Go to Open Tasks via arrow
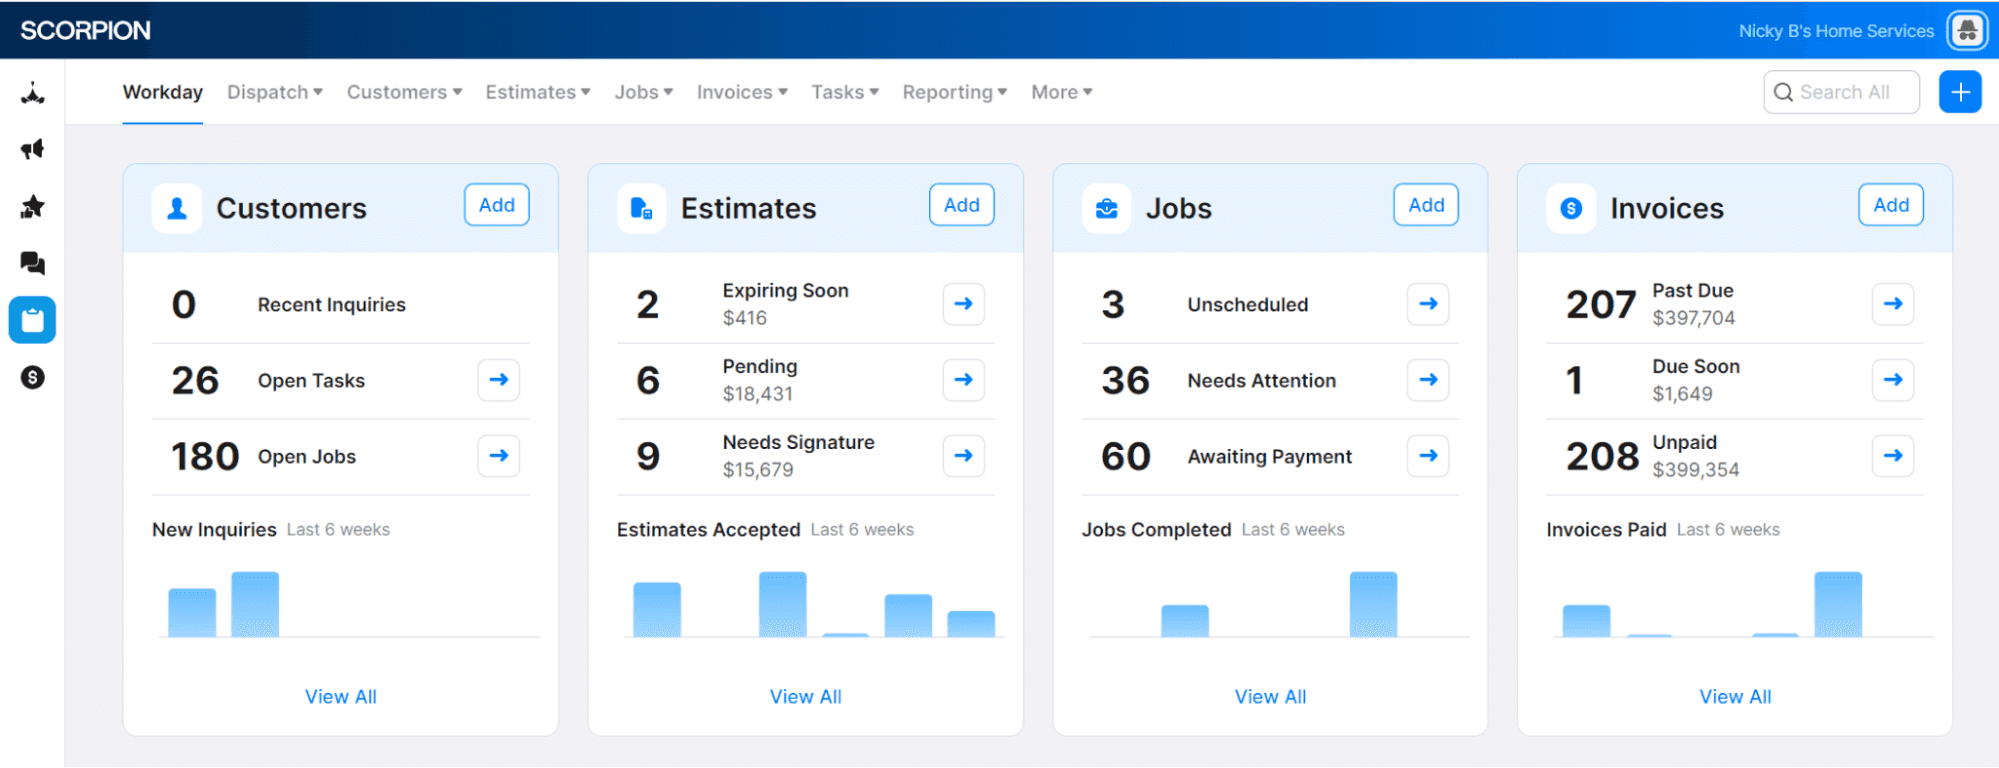This screenshot has height=768, width=1999. (x=498, y=380)
